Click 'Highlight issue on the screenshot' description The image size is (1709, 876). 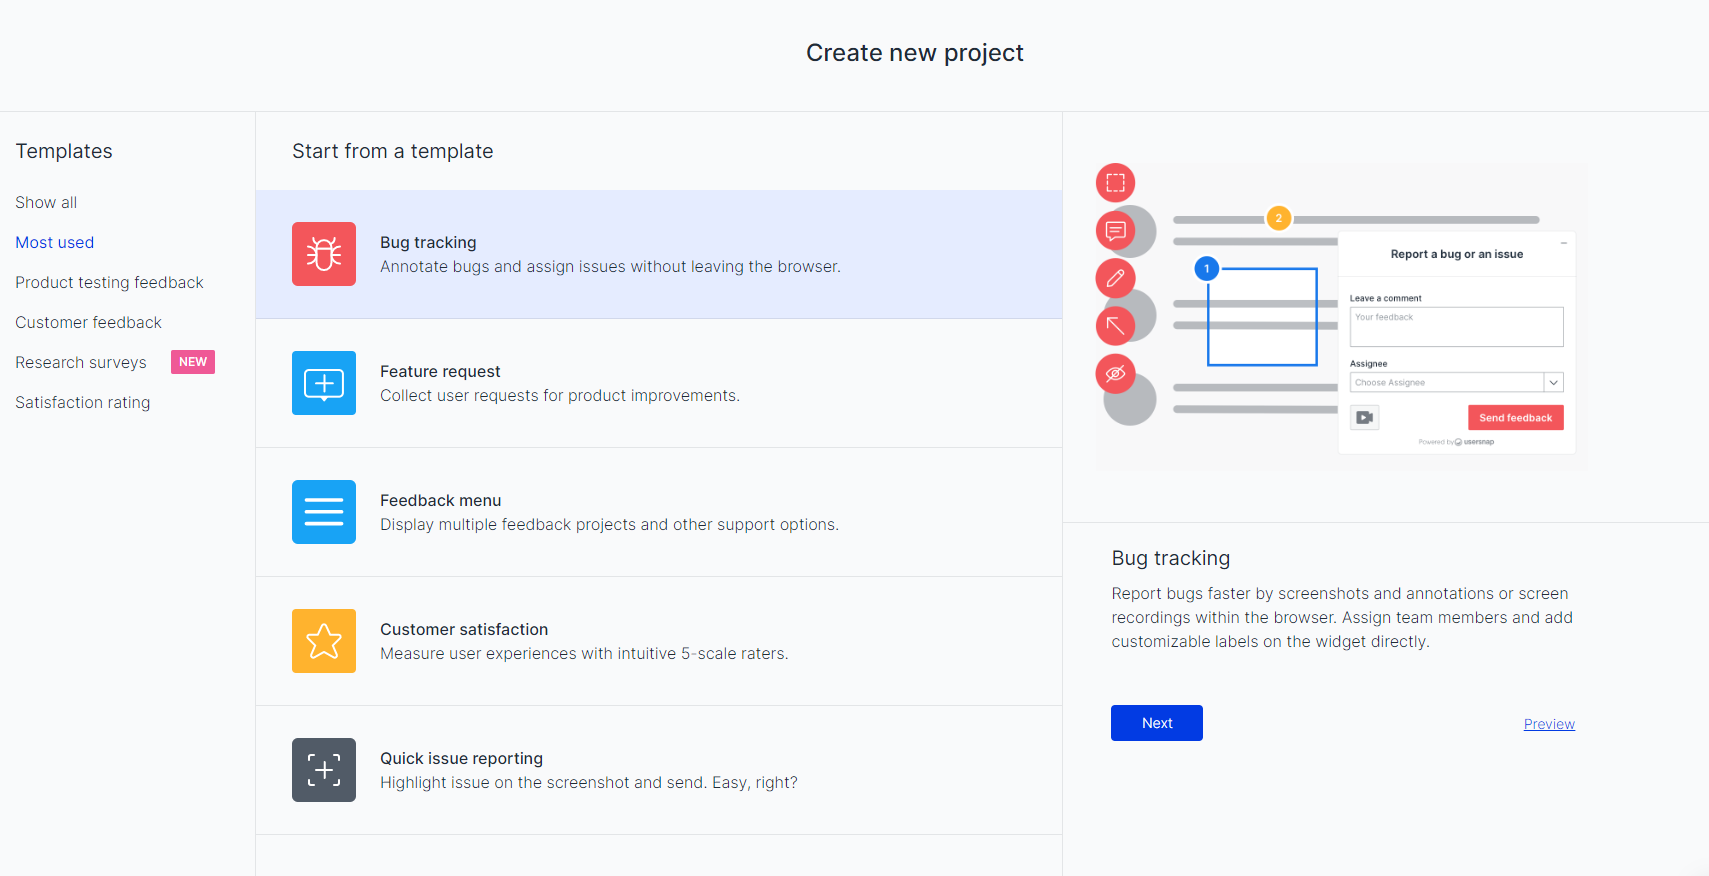point(589,783)
